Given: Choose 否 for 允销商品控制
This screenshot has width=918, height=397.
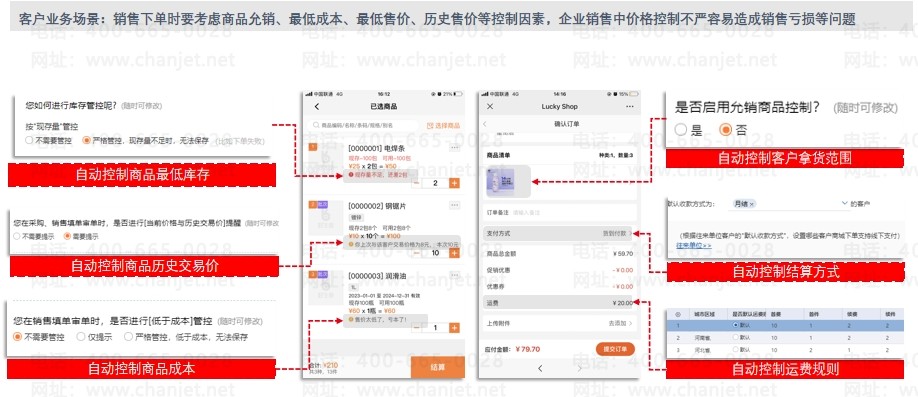Looking at the screenshot, I should pos(725,130).
